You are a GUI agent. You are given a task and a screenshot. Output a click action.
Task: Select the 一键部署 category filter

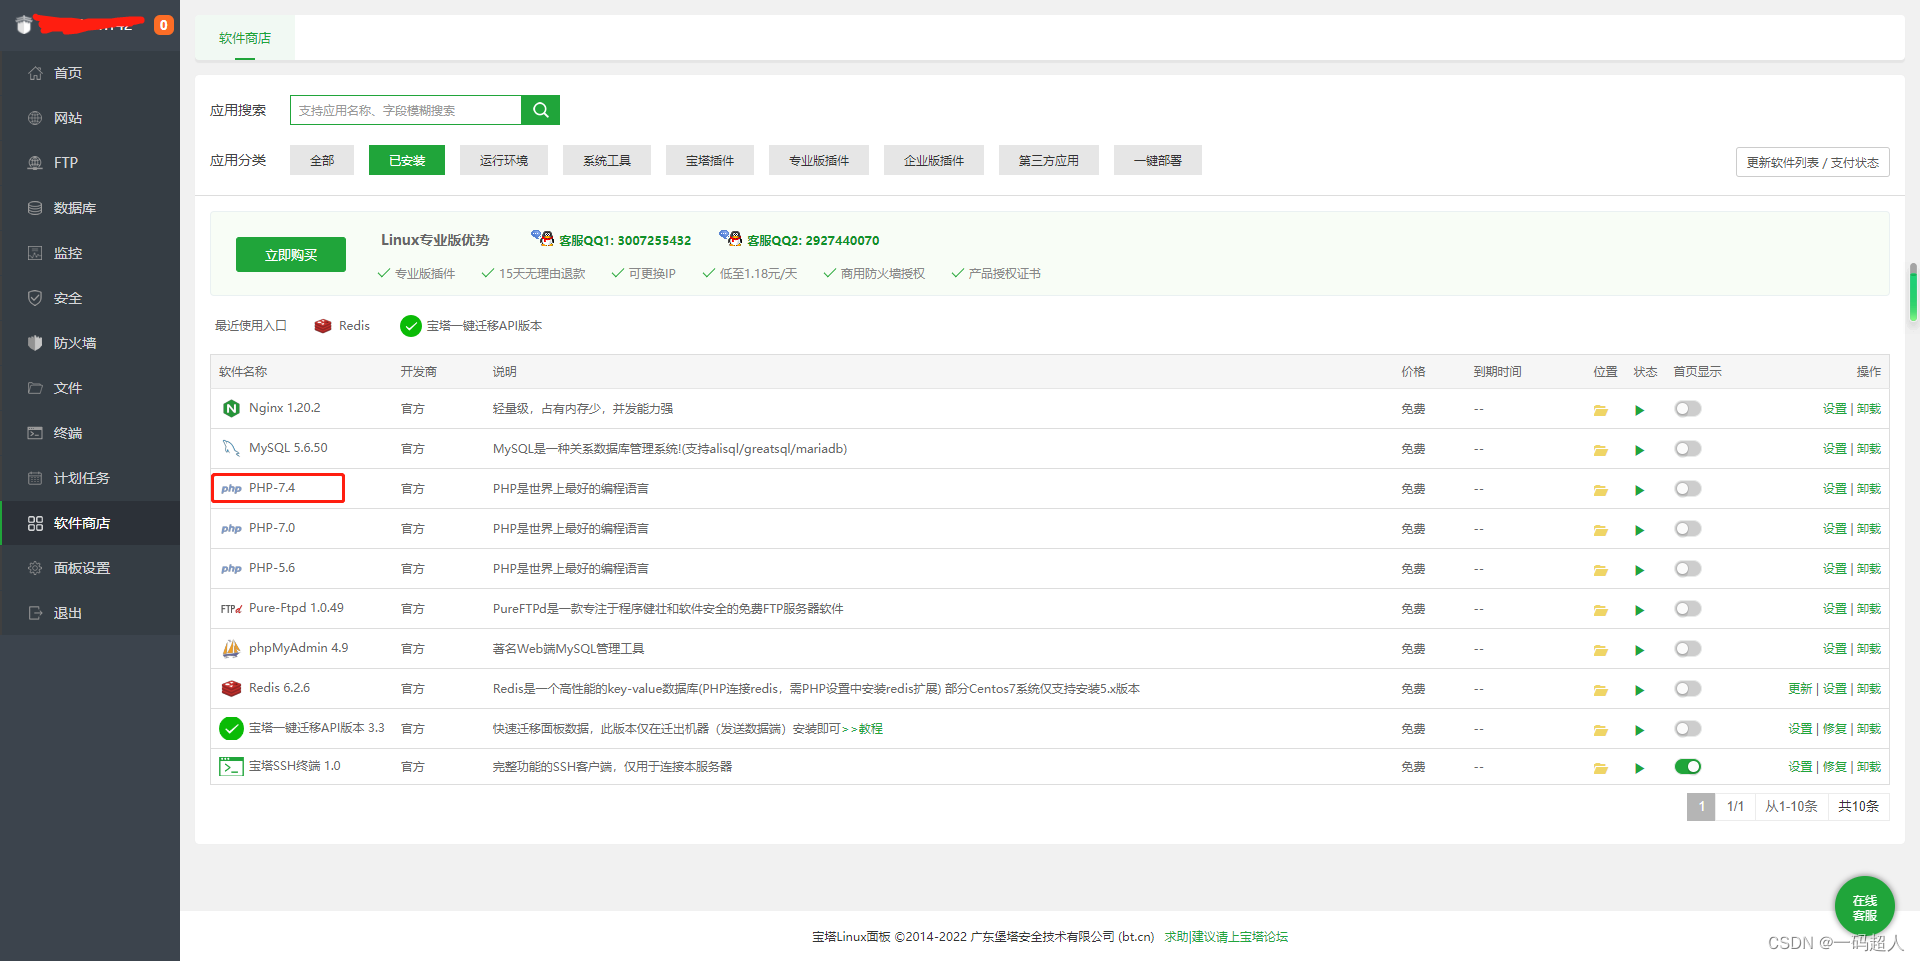coord(1158,160)
